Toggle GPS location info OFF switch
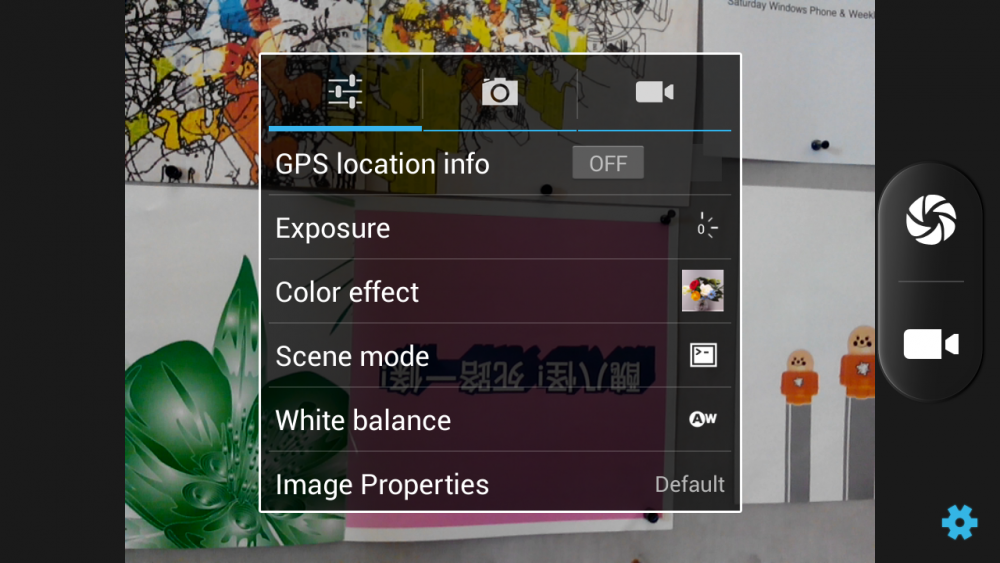Image resolution: width=1000 pixels, height=563 pixels. (x=608, y=163)
